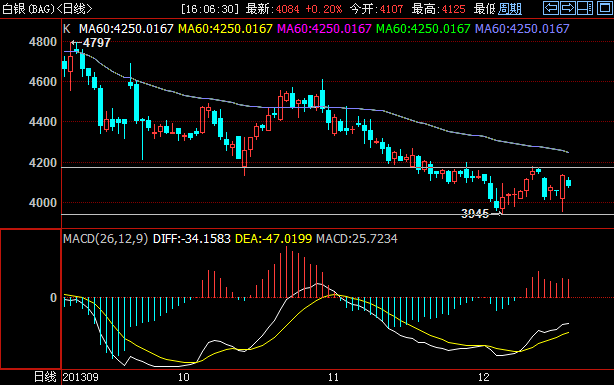Screen dimensions: 614x385
Task: Click the MACD(26,12,9) indicator label
Action: (x=106, y=239)
